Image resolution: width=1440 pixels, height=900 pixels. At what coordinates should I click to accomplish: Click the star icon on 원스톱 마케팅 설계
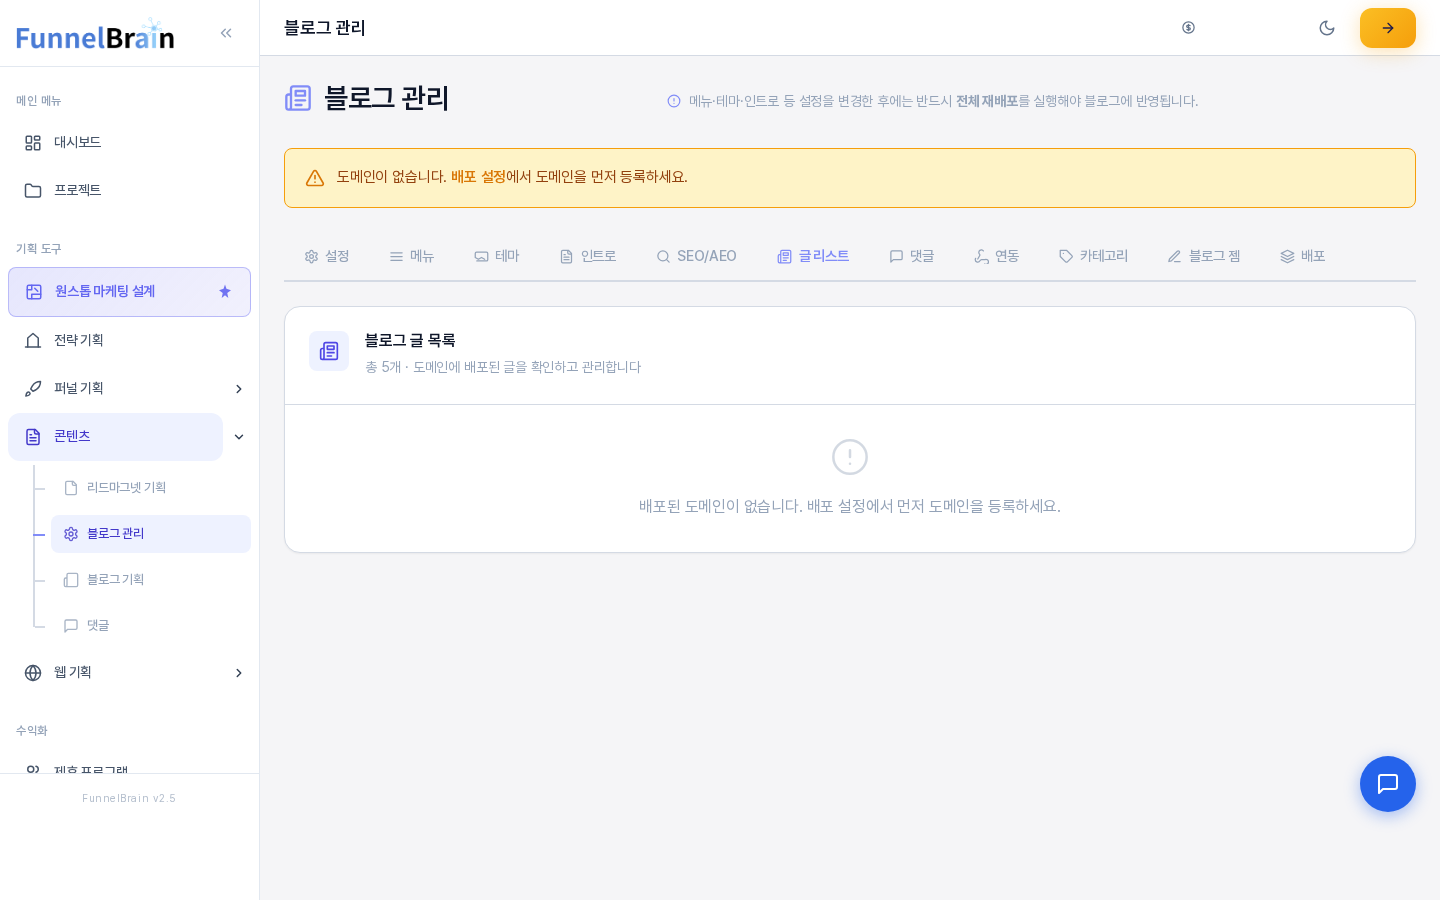pos(225,292)
